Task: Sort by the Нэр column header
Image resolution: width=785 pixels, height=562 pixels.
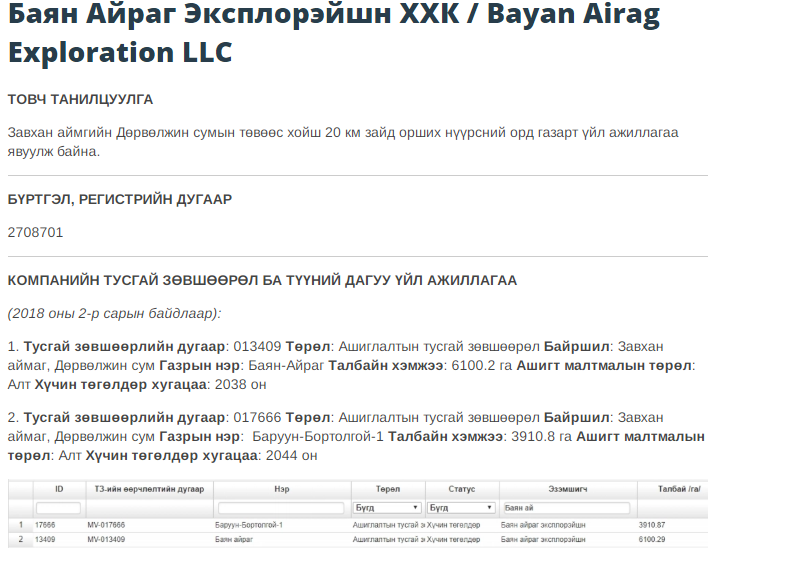Action: [281, 489]
